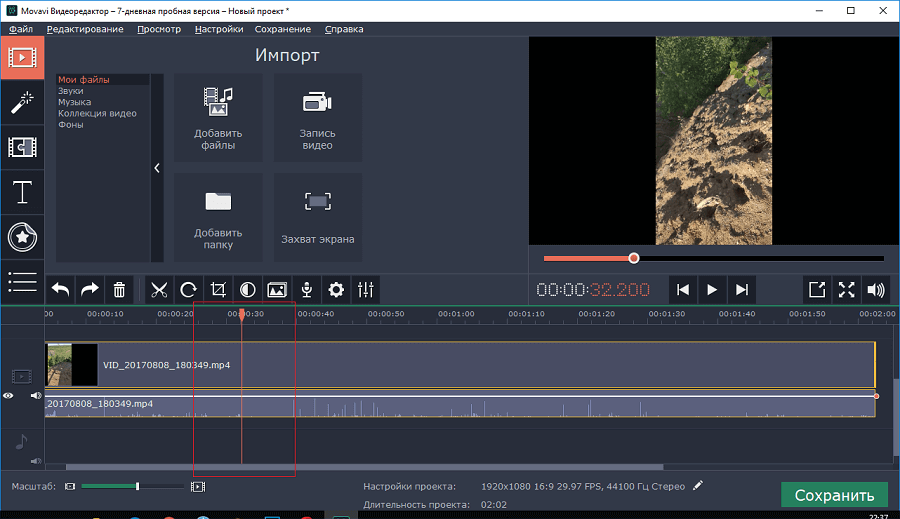The width and height of the screenshot is (900, 519).
Task: Play the video preview
Action: tap(712, 290)
